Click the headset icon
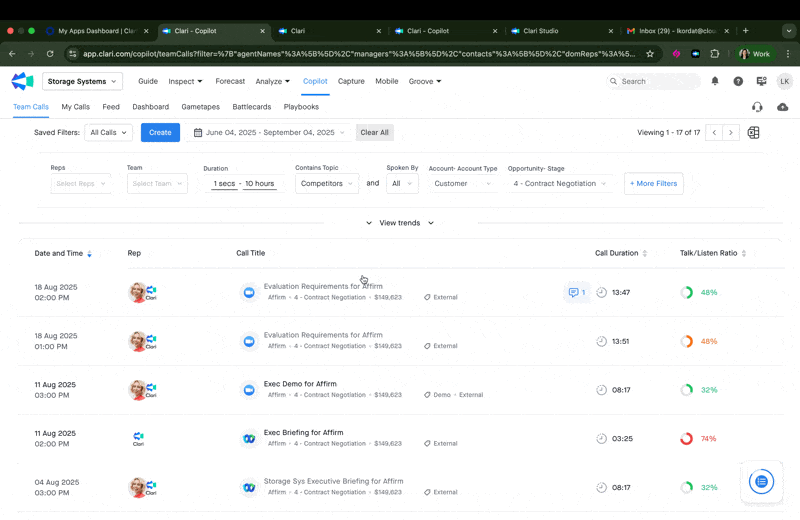Screen dimensions: 800x520 [x=757, y=107]
